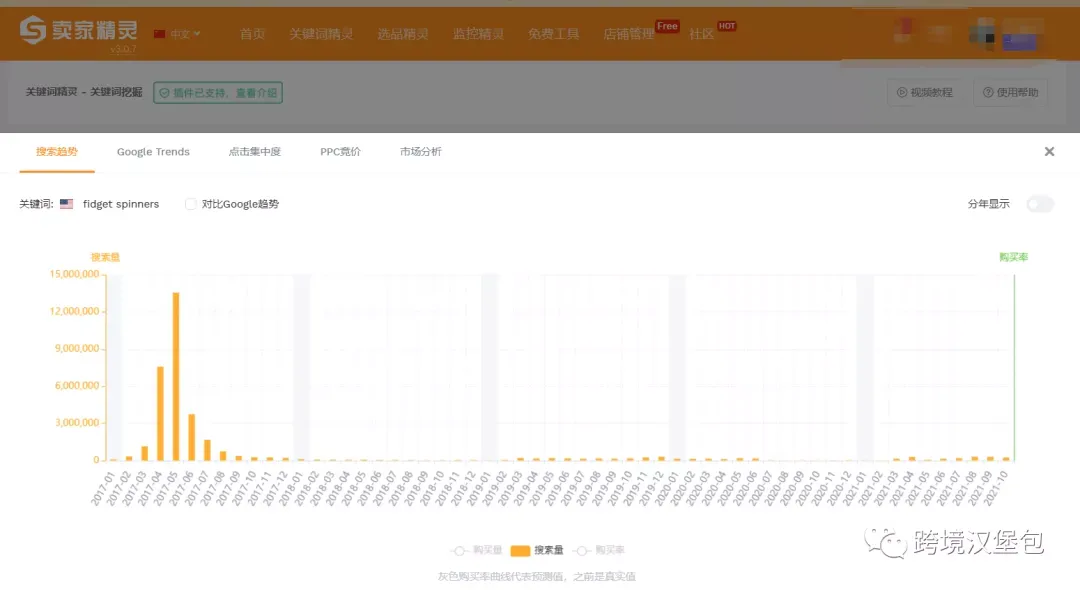The width and height of the screenshot is (1080, 590).
Task: Toggle 购买量 legend series
Action: (477, 550)
